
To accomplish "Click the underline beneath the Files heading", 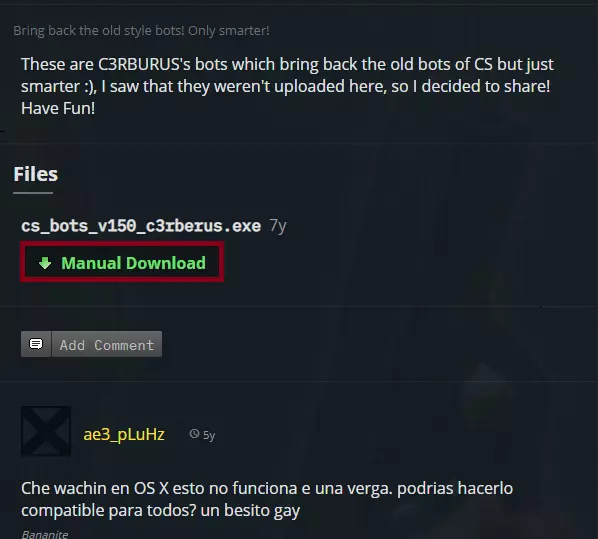I will pyautogui.click(x=33, y=193).
